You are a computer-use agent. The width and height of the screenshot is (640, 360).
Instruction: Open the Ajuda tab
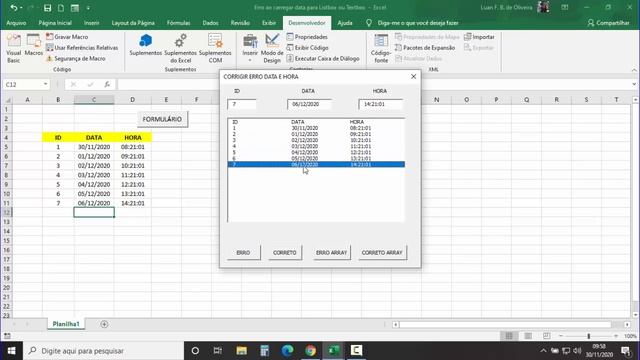[x=345, y=23]
